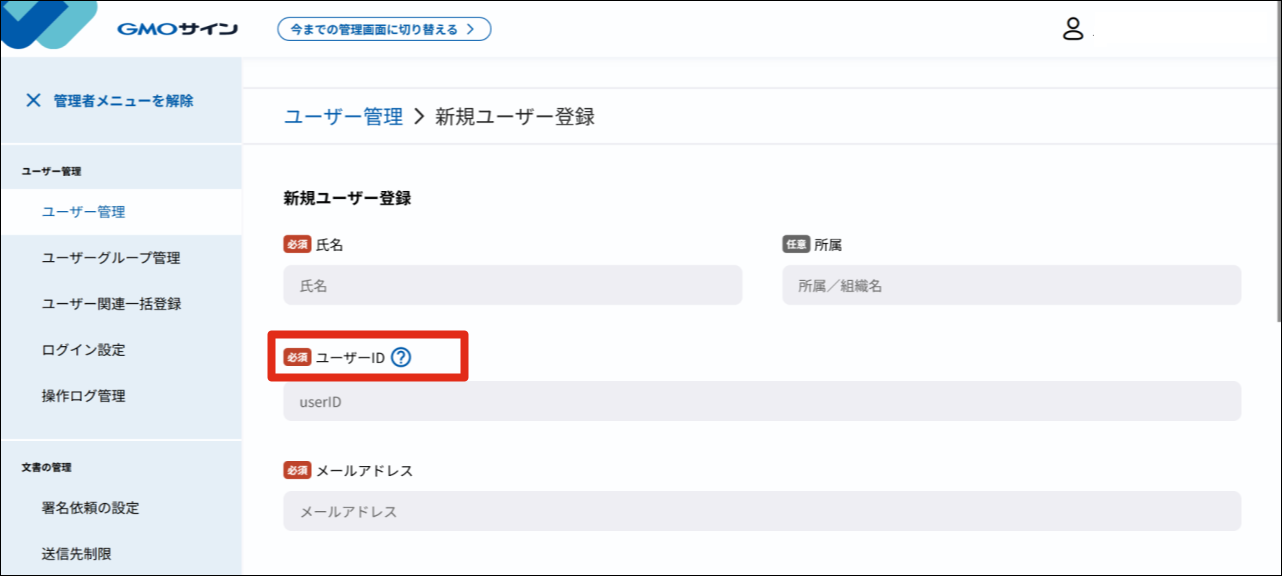
Task: Click the X icon to exit admin menu
Action: (x=33, y=100)
